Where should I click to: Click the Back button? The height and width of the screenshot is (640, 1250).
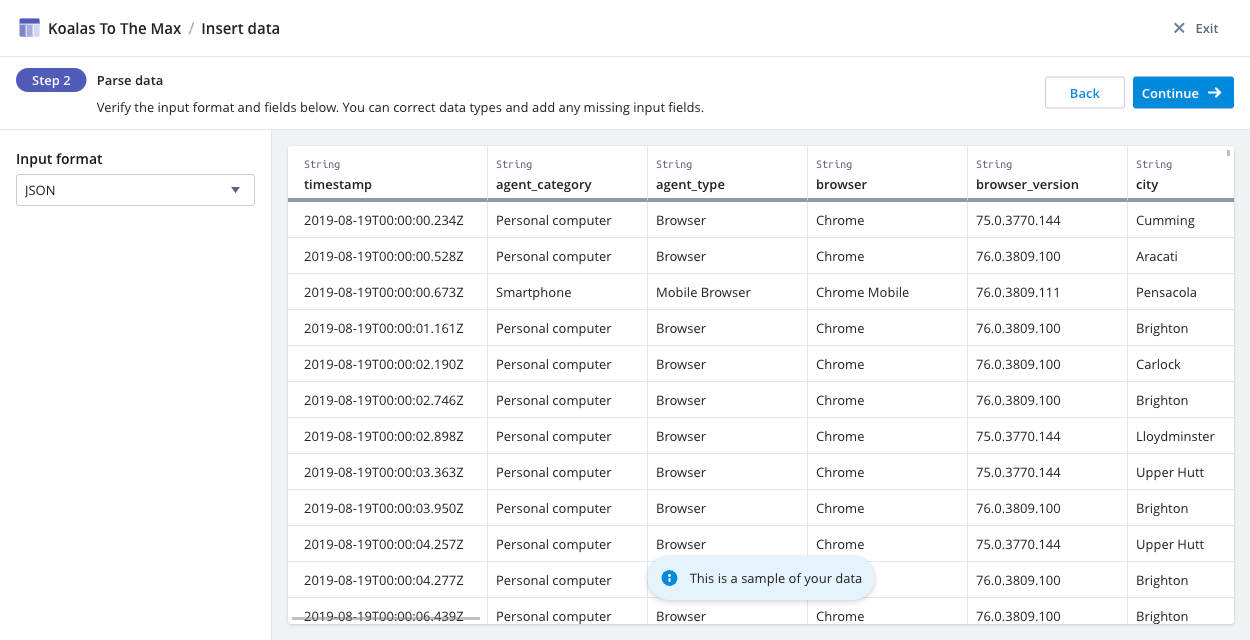coord(1084,93)
